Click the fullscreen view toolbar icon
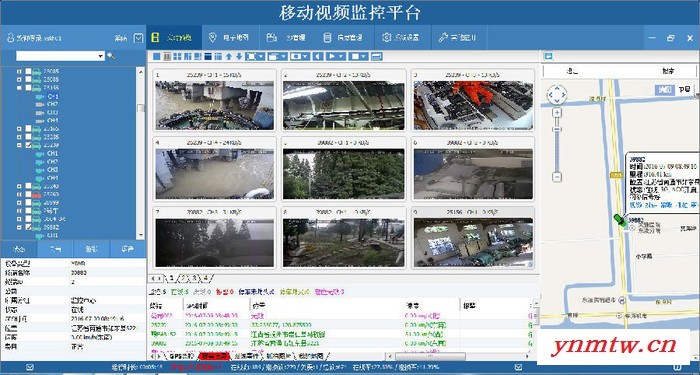The height and width of the screenshot is (375, 700). [x=252, y=56]
